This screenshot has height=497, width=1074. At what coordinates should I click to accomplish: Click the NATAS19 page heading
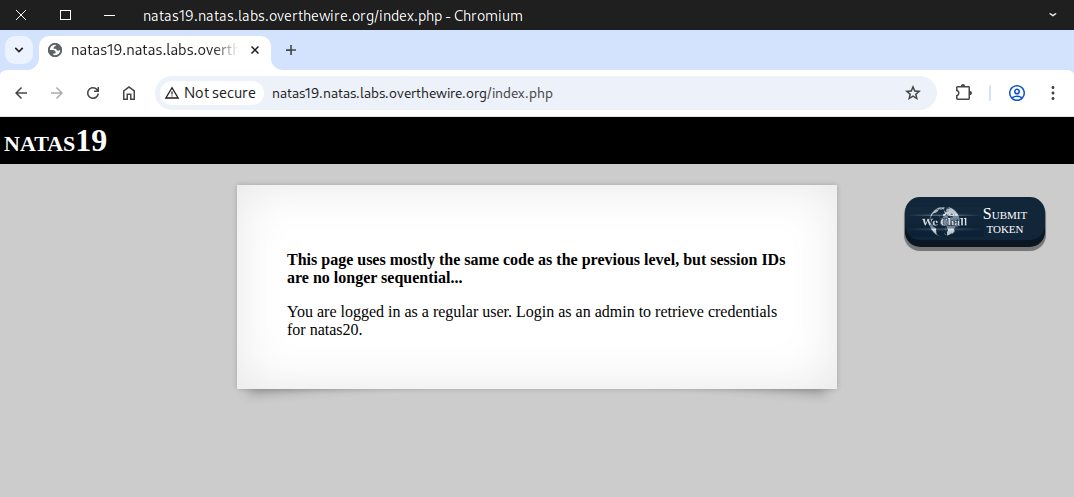pos(56,142)
